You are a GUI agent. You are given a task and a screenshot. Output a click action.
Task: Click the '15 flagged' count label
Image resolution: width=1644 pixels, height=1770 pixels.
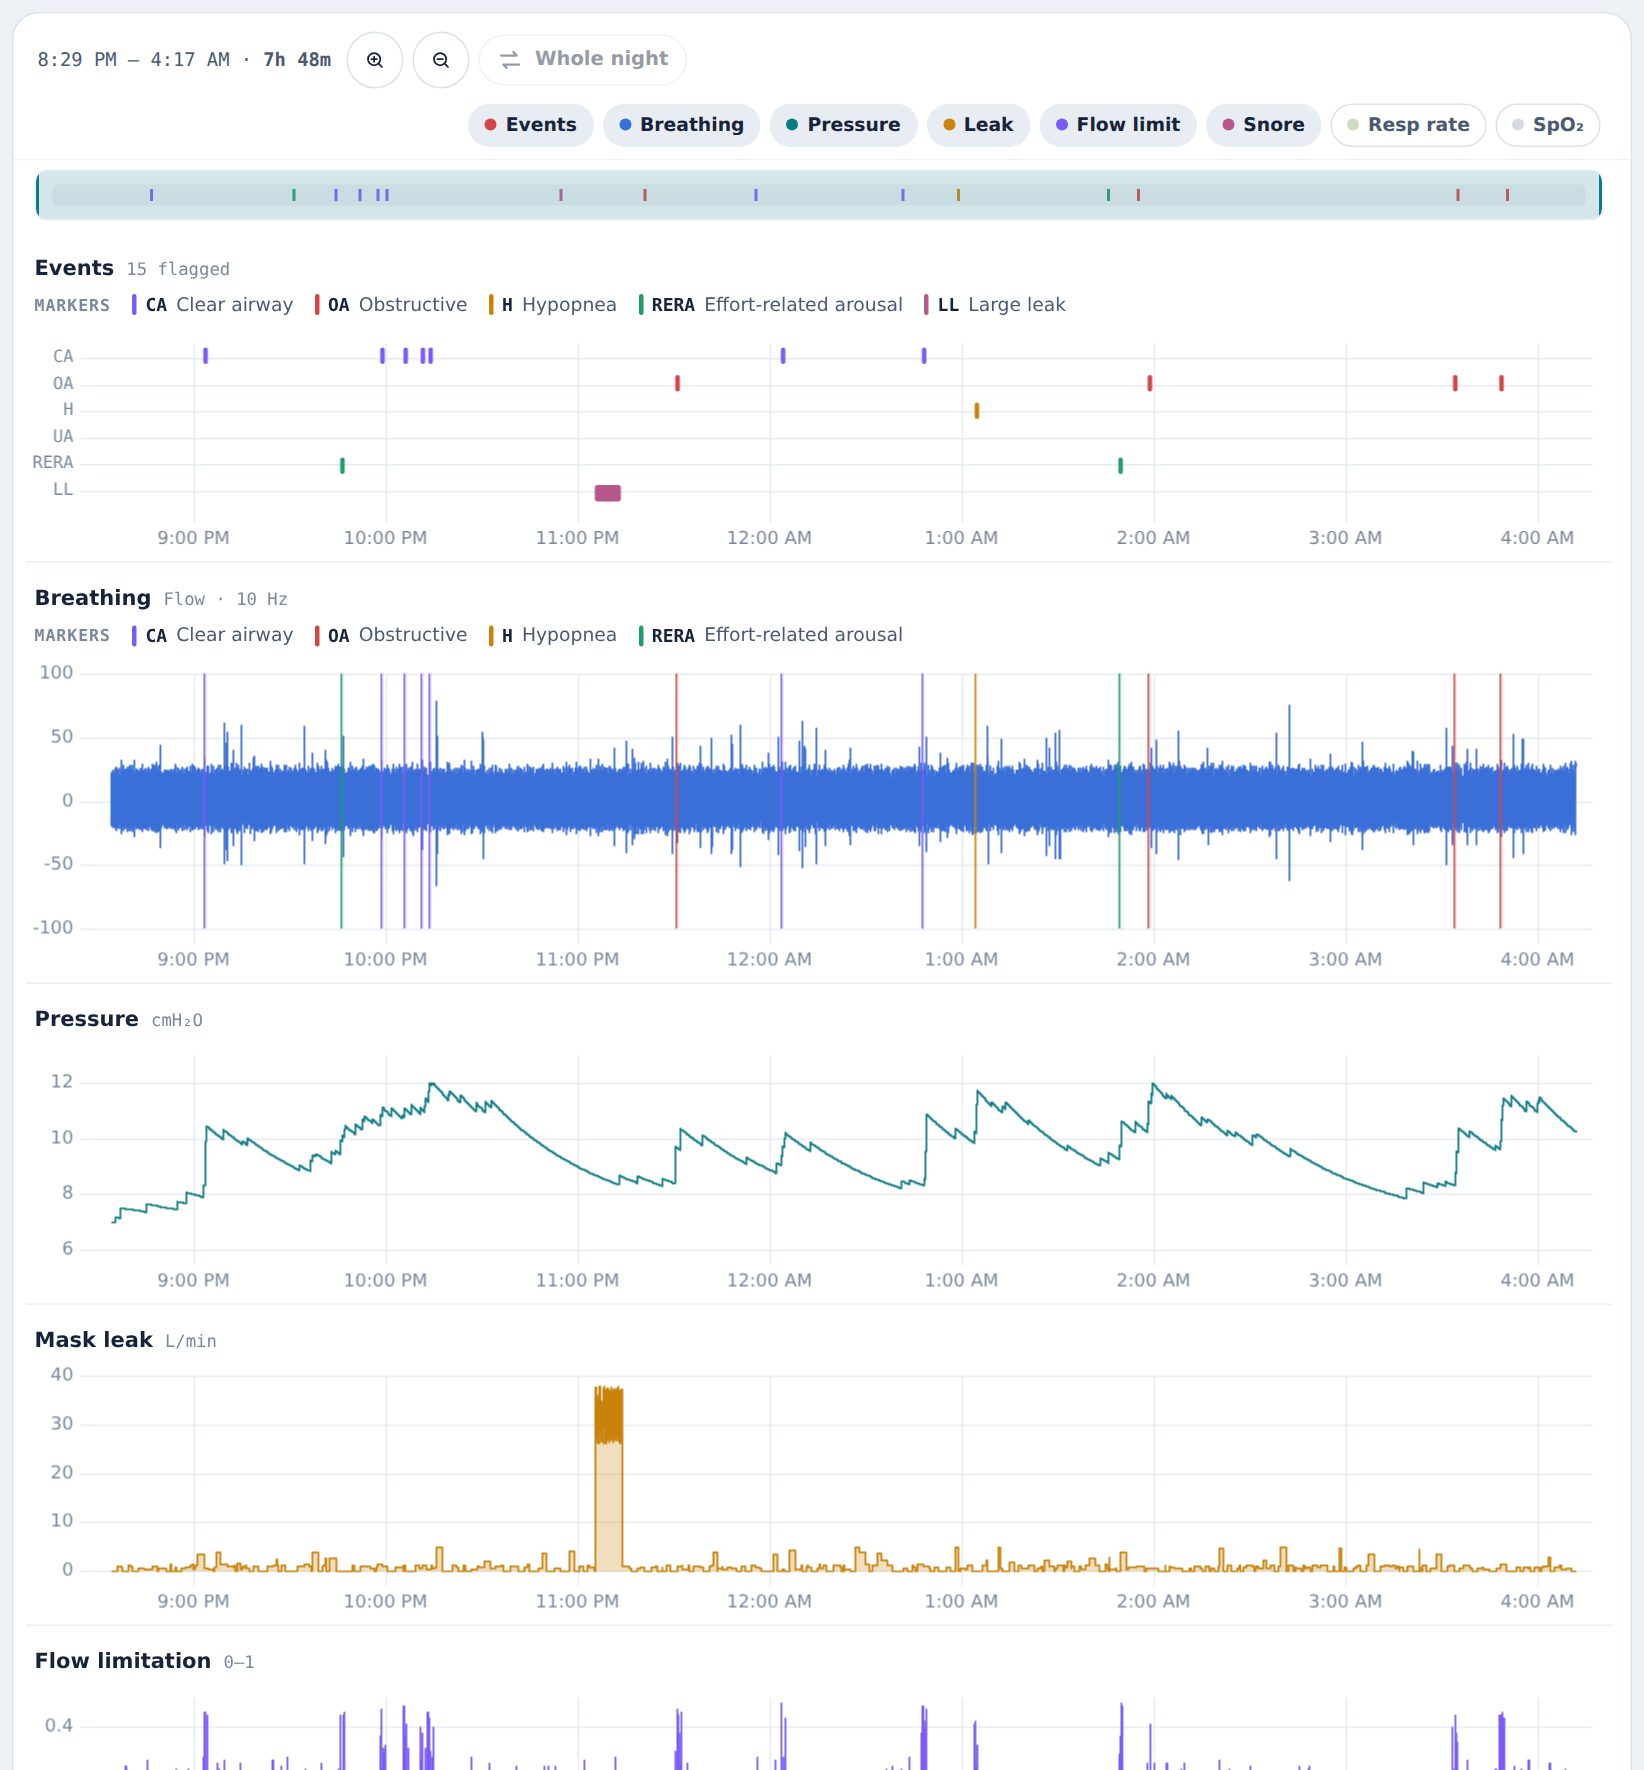178,269
